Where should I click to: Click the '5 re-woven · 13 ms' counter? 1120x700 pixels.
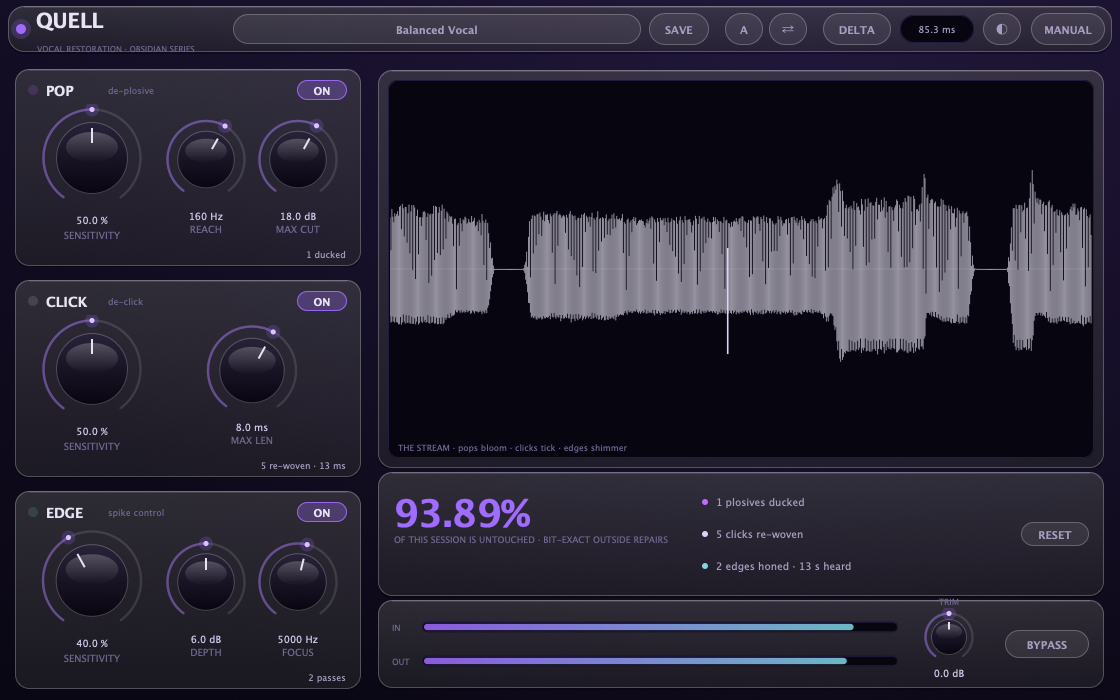pos(303,466)
